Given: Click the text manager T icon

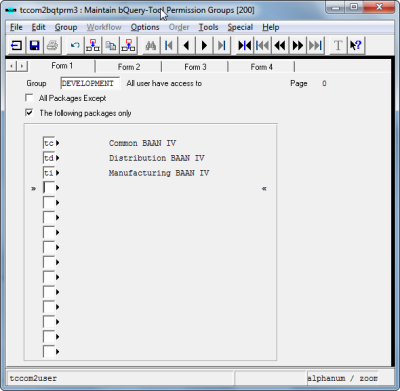Looking at the screenshot, I should tap(338, 45).
